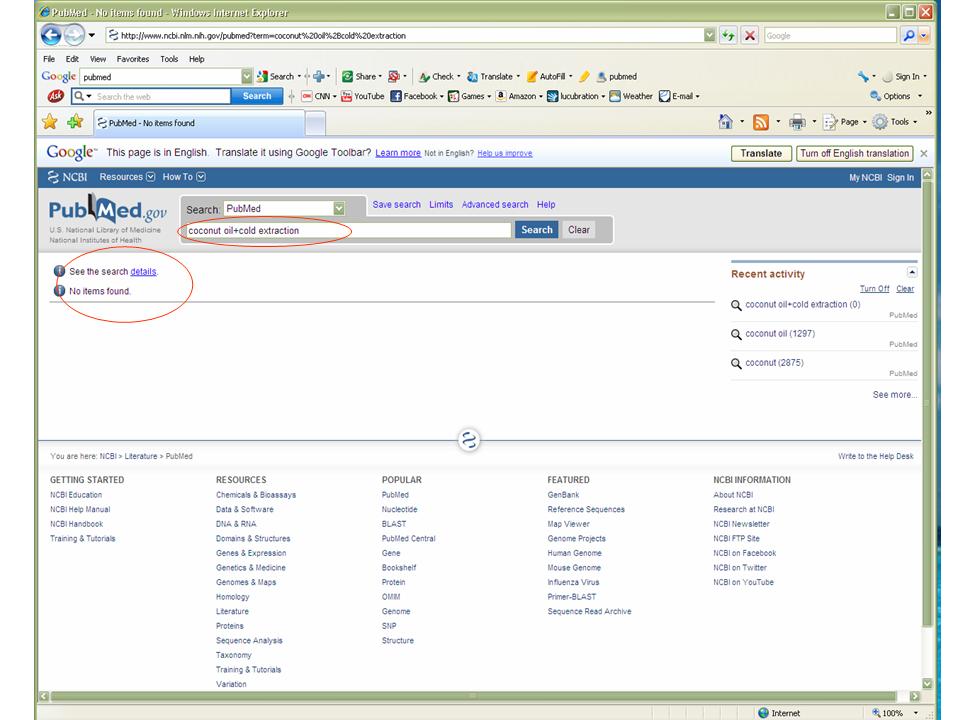Screen dimensions: 960x720
Task: Click the blue PubMed Search button
Action: [x=536, y=230]
